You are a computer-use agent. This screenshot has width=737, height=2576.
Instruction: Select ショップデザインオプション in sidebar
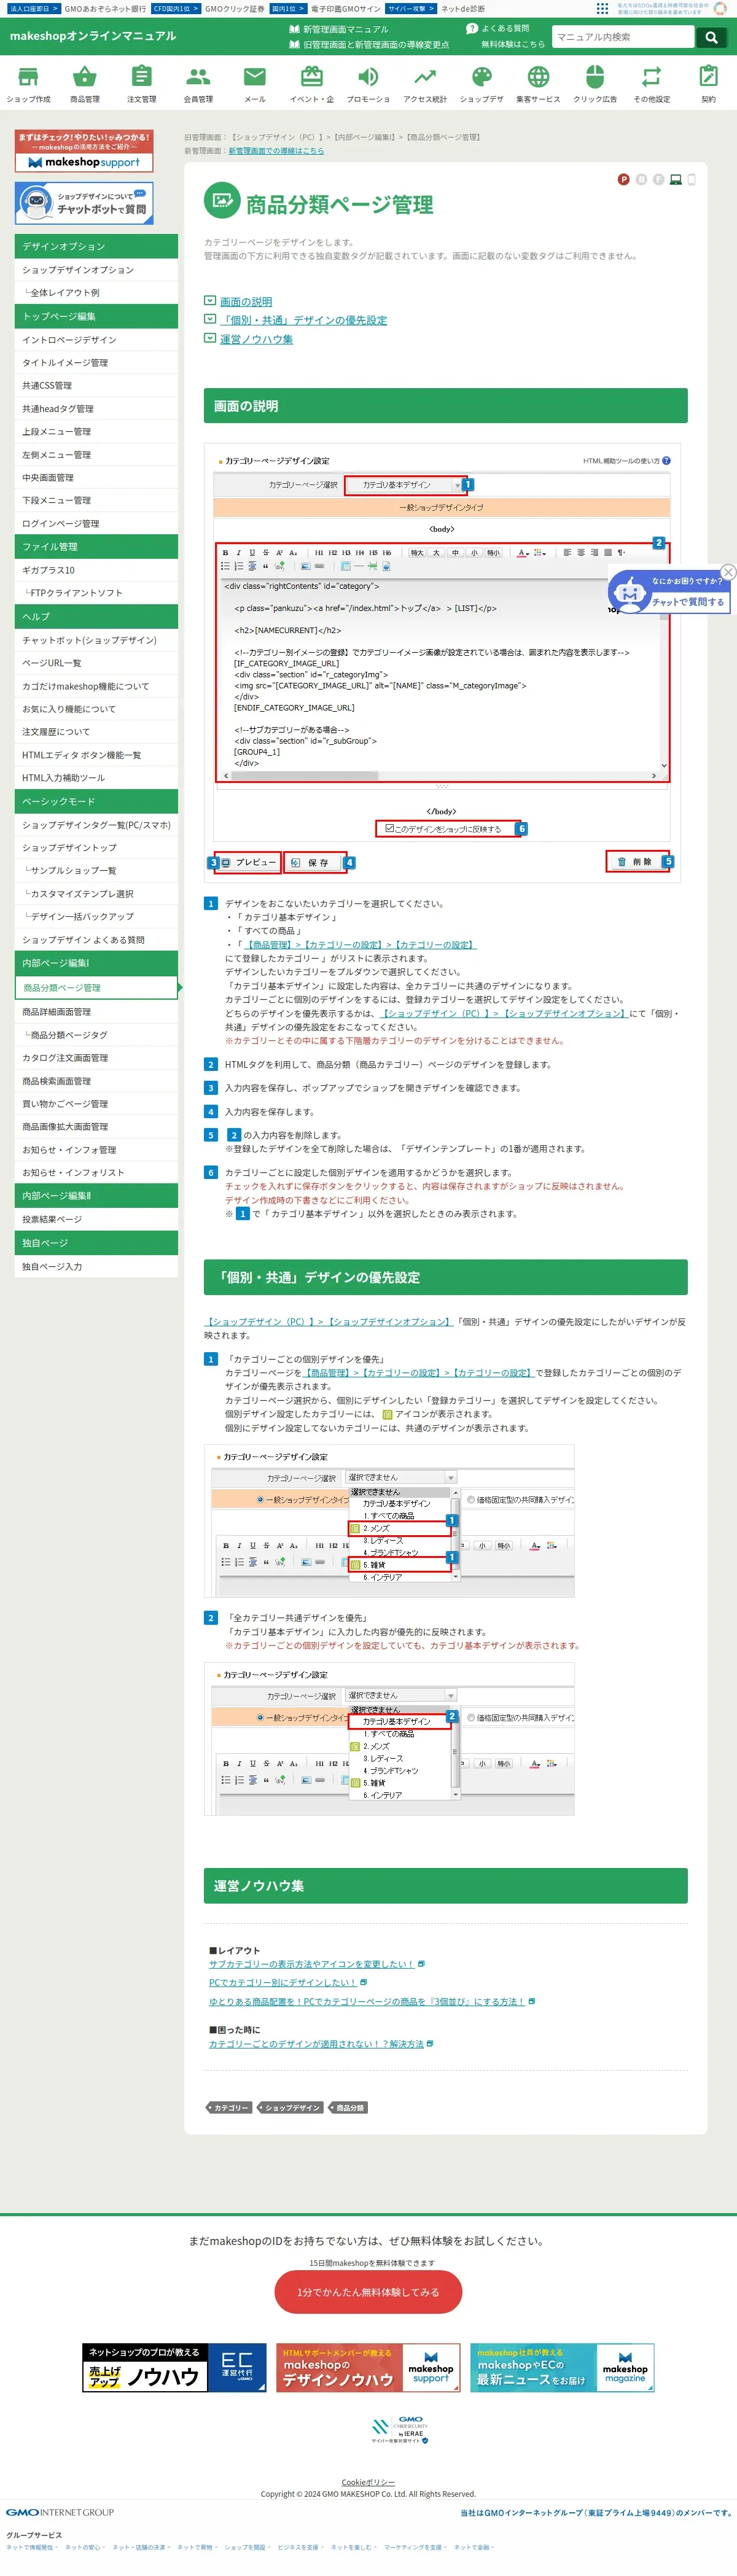[x=96, y=270]
